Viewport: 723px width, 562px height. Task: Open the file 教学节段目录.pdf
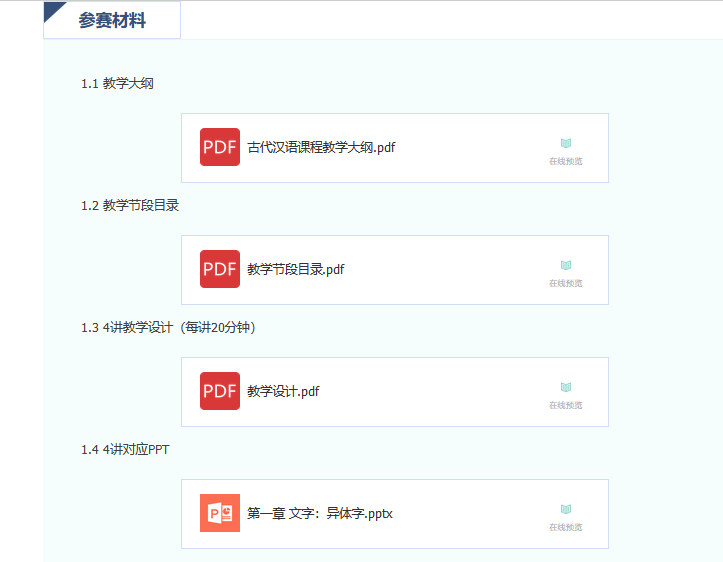click(x=295, y=269)
